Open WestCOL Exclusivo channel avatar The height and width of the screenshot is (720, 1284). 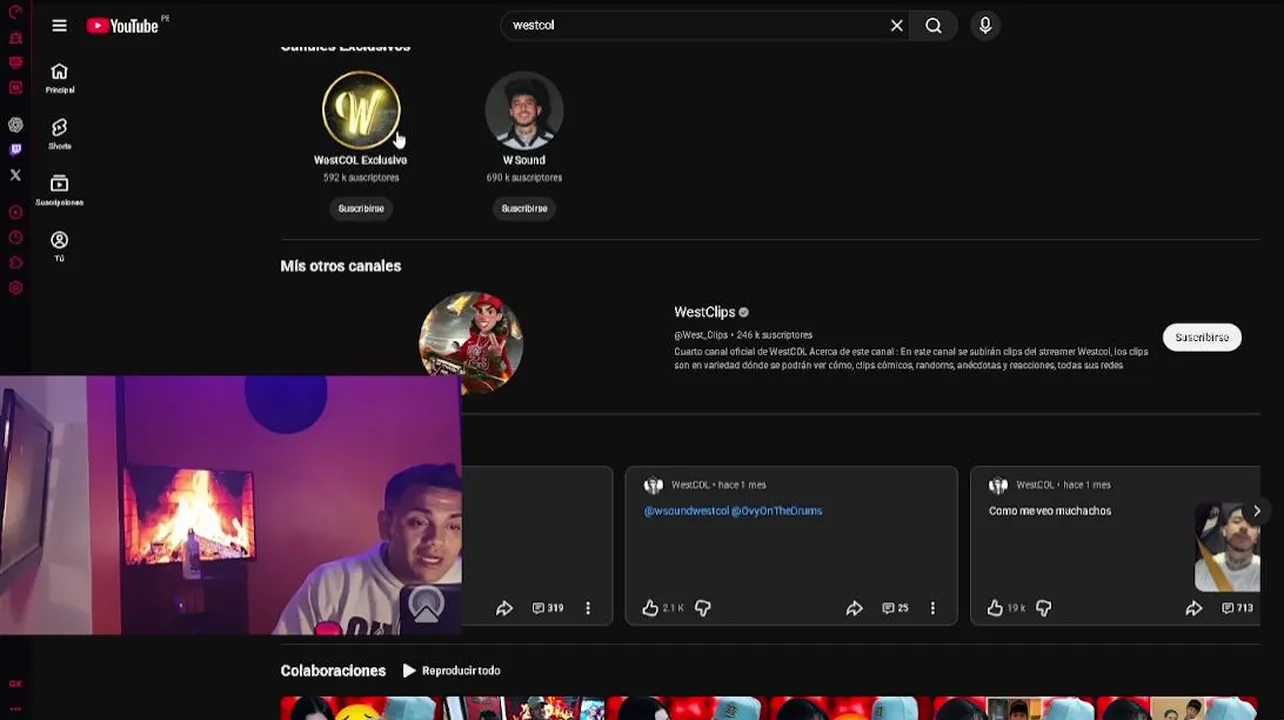pyautogui.click(x=361, y=110)
